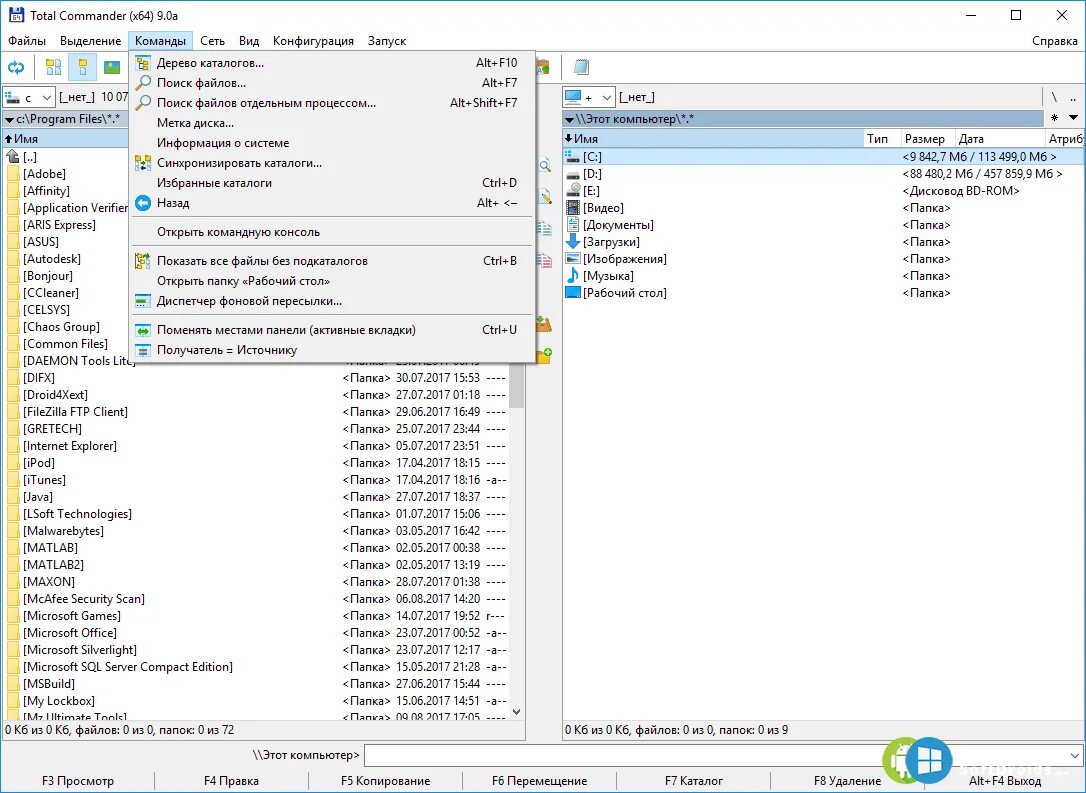Open the Сеть menu

click(213, 41)
